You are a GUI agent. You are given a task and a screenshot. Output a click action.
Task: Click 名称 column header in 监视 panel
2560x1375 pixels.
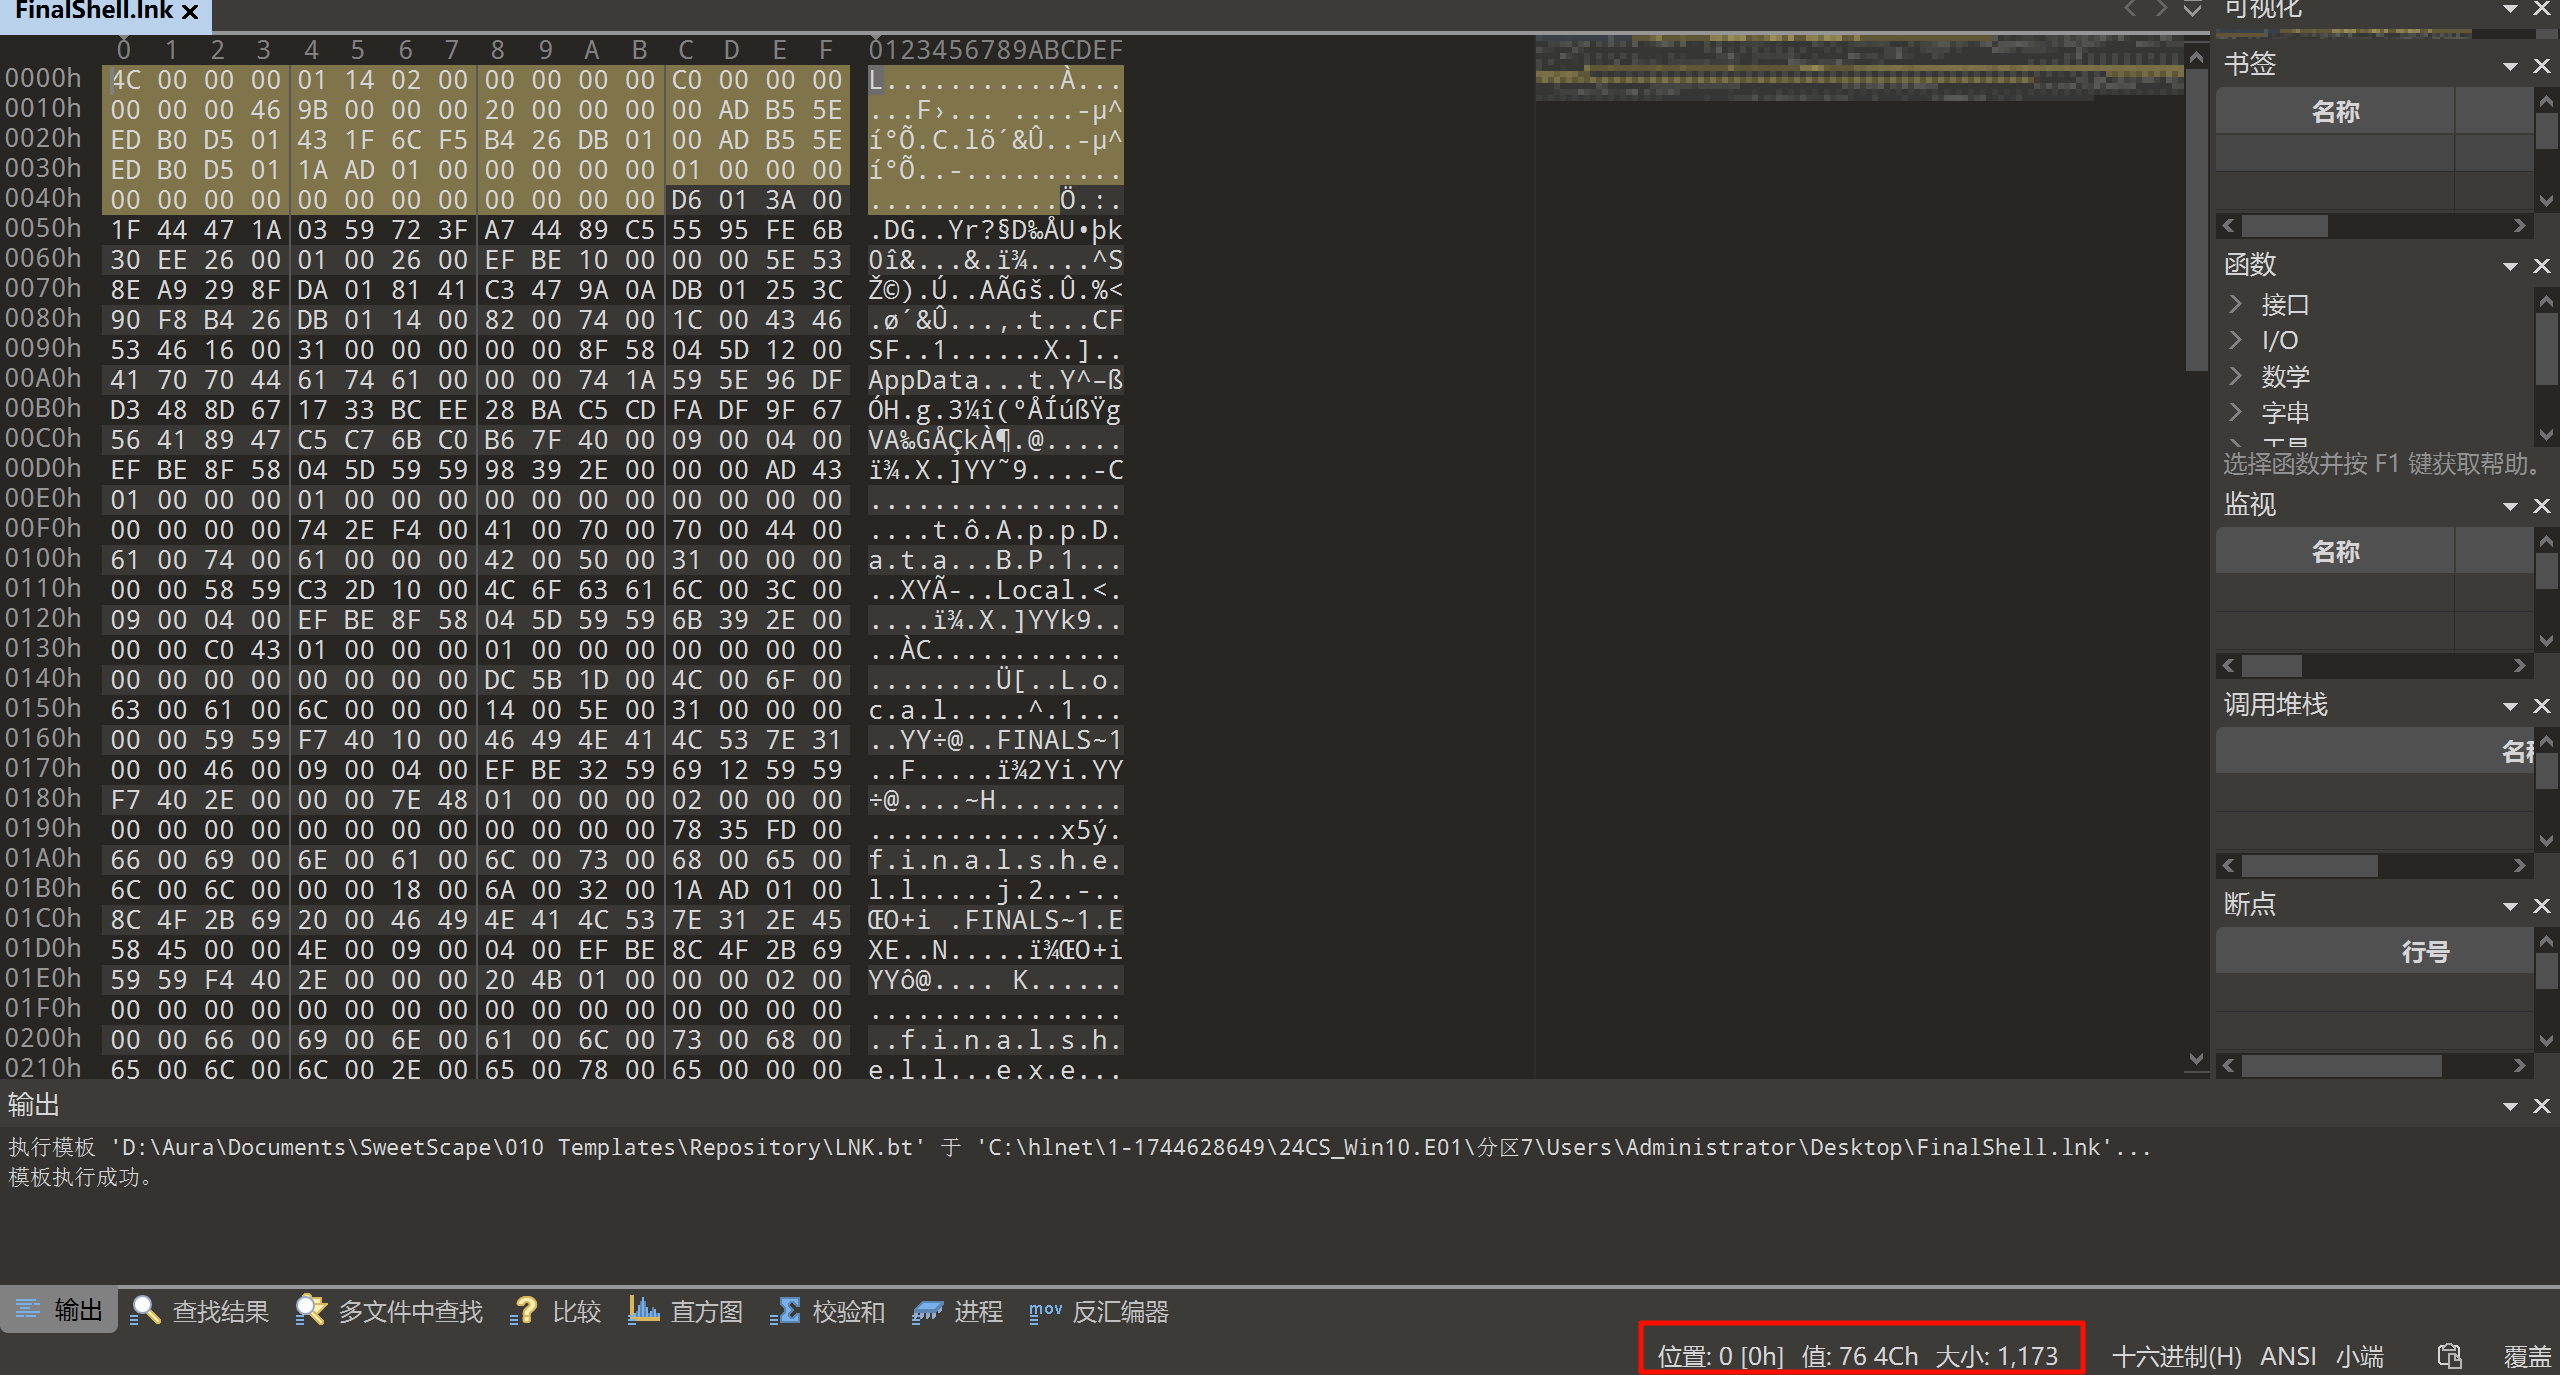click(2335, 551)
